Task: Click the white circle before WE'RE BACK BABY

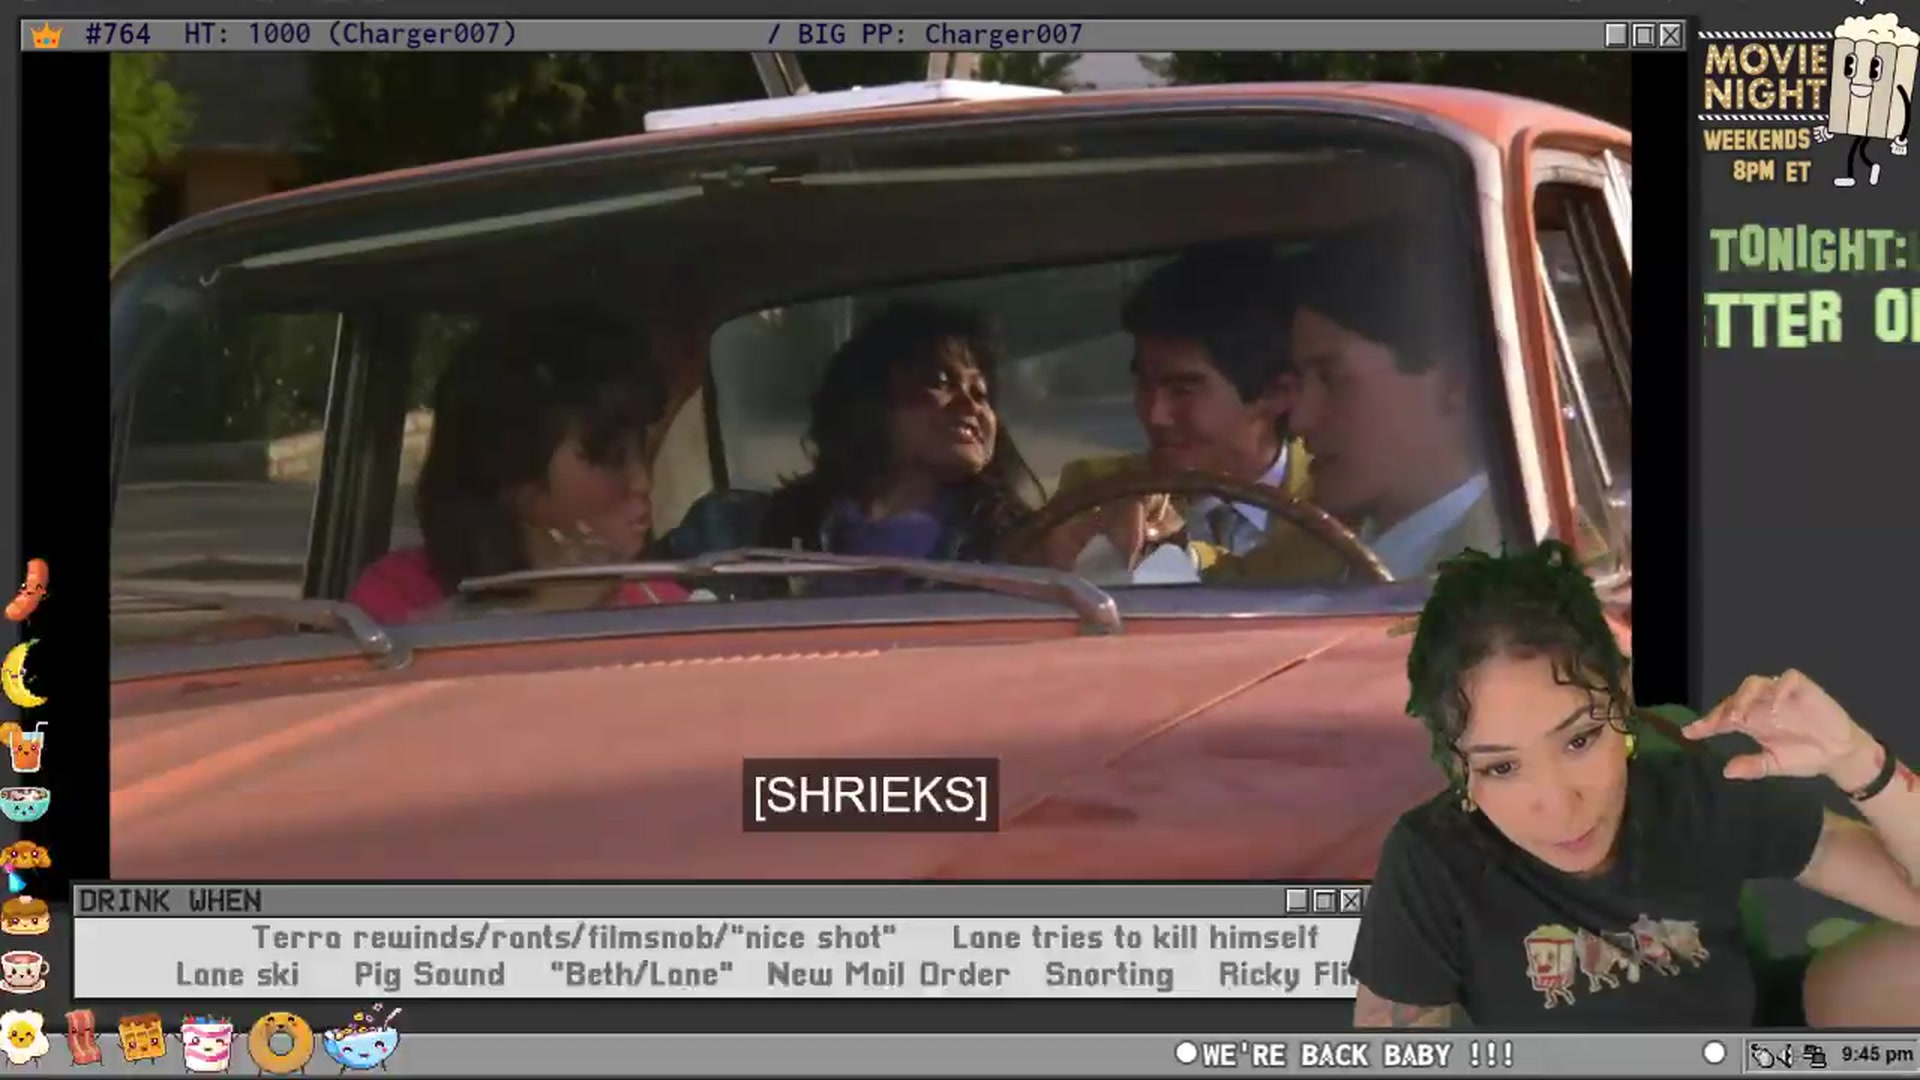Action: [x=1186, y=1053]
